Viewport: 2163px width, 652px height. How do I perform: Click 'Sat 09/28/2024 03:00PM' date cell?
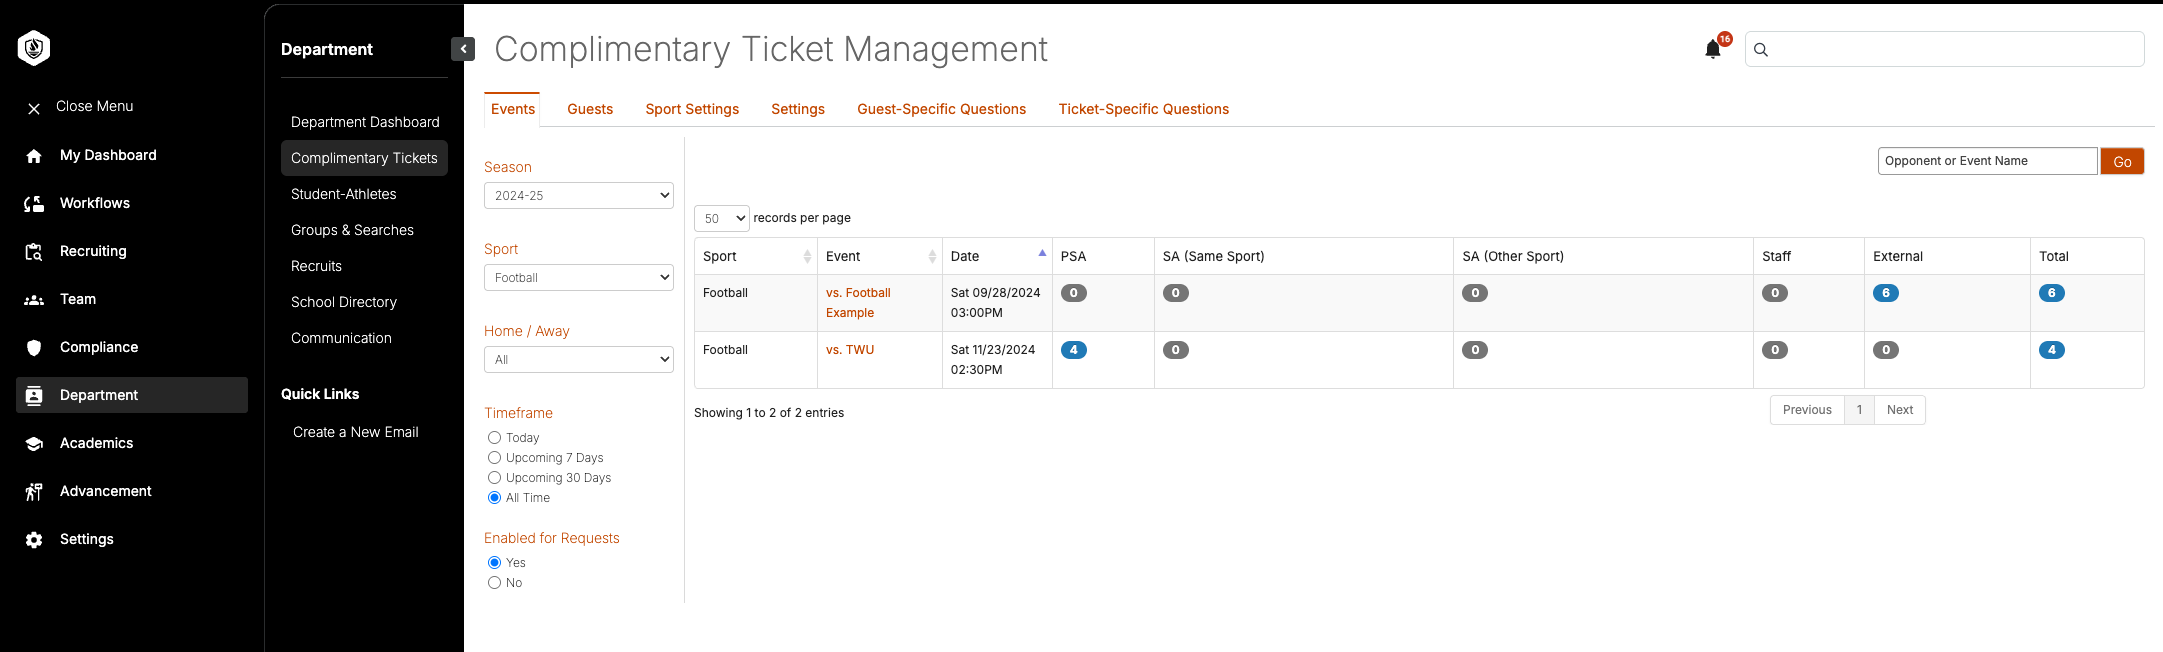(x=996, y=303)
